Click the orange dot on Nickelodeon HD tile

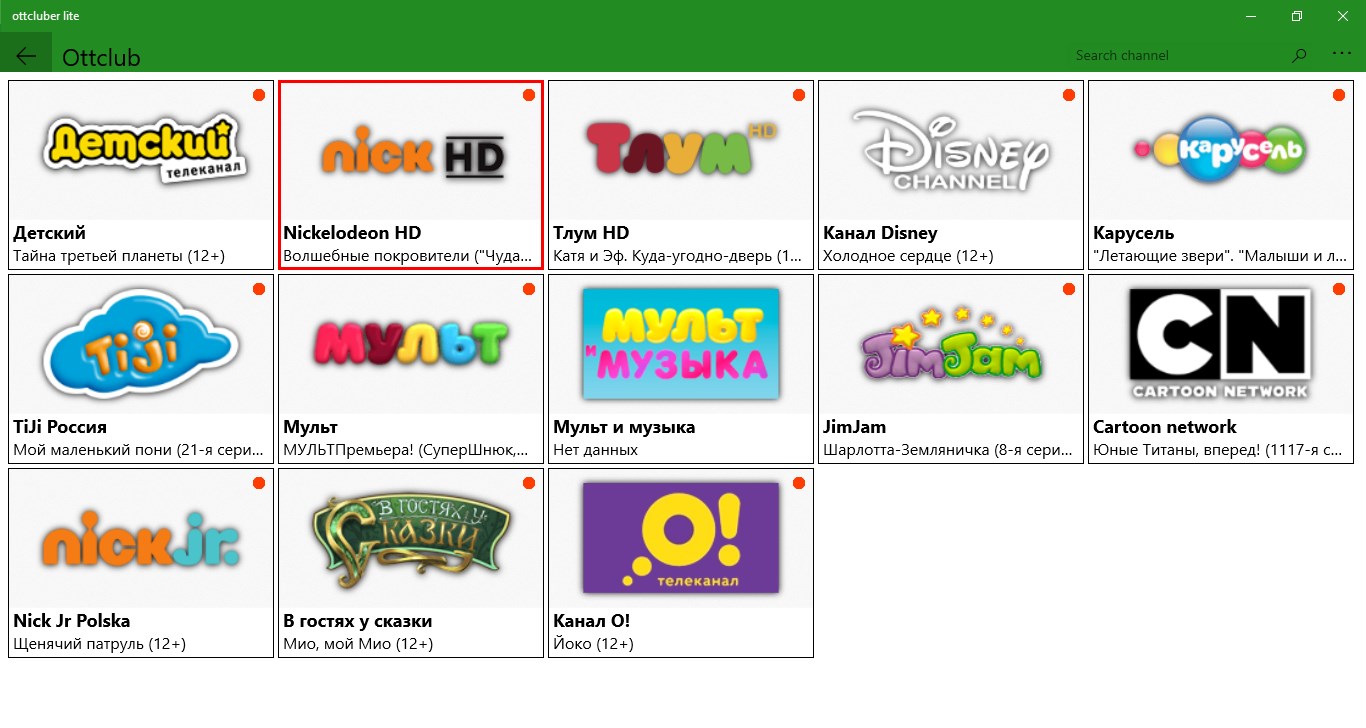[x=529, y=95]
